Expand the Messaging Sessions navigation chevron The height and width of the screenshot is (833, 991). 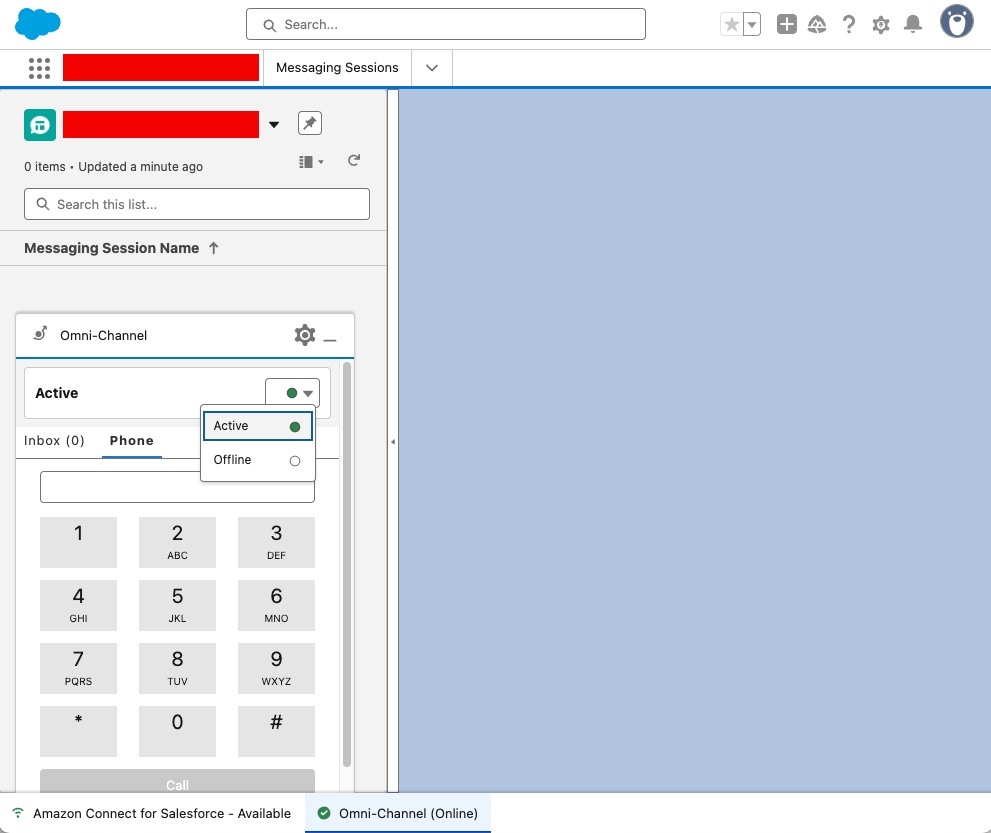(x=432, y=68)
